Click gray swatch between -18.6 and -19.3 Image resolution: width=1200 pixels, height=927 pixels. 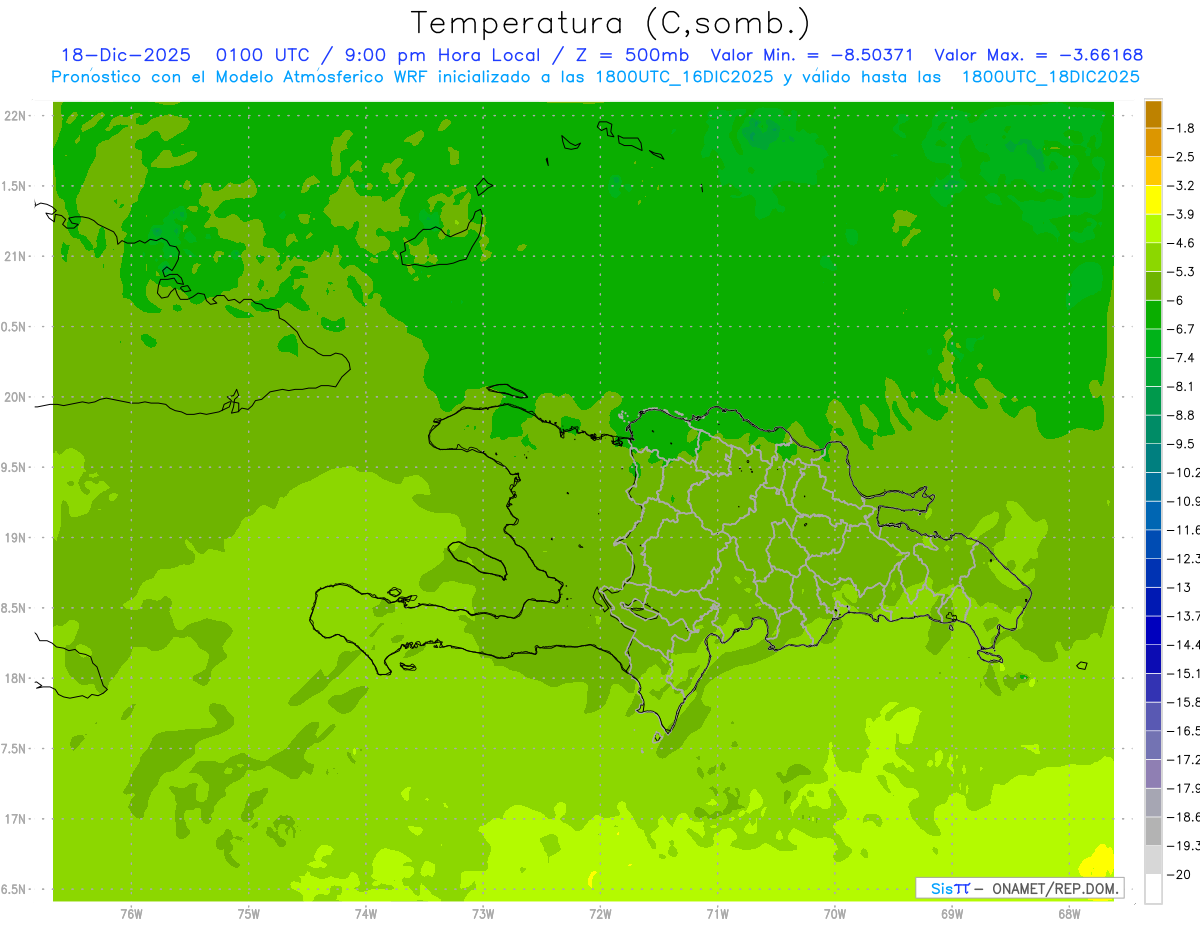[x=1153, y=831]
